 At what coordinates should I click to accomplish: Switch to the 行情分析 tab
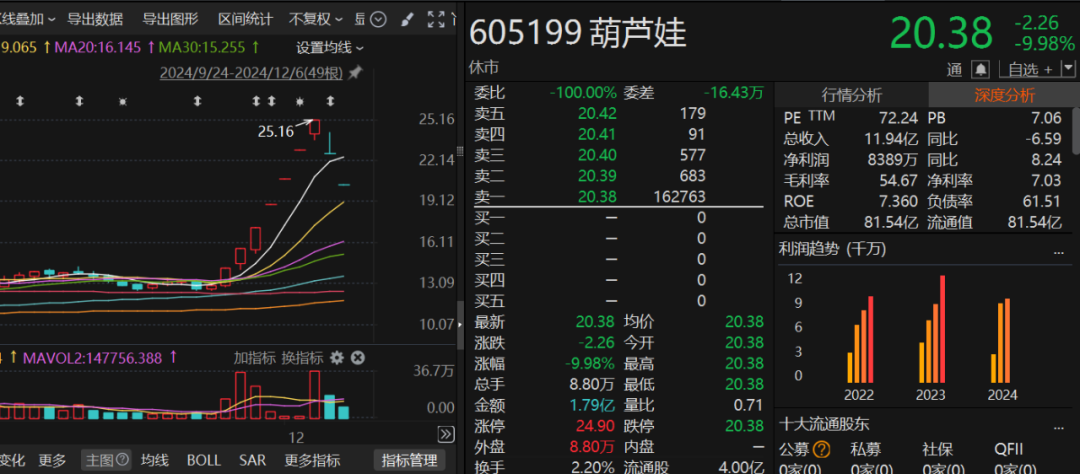tap(851, 95)
